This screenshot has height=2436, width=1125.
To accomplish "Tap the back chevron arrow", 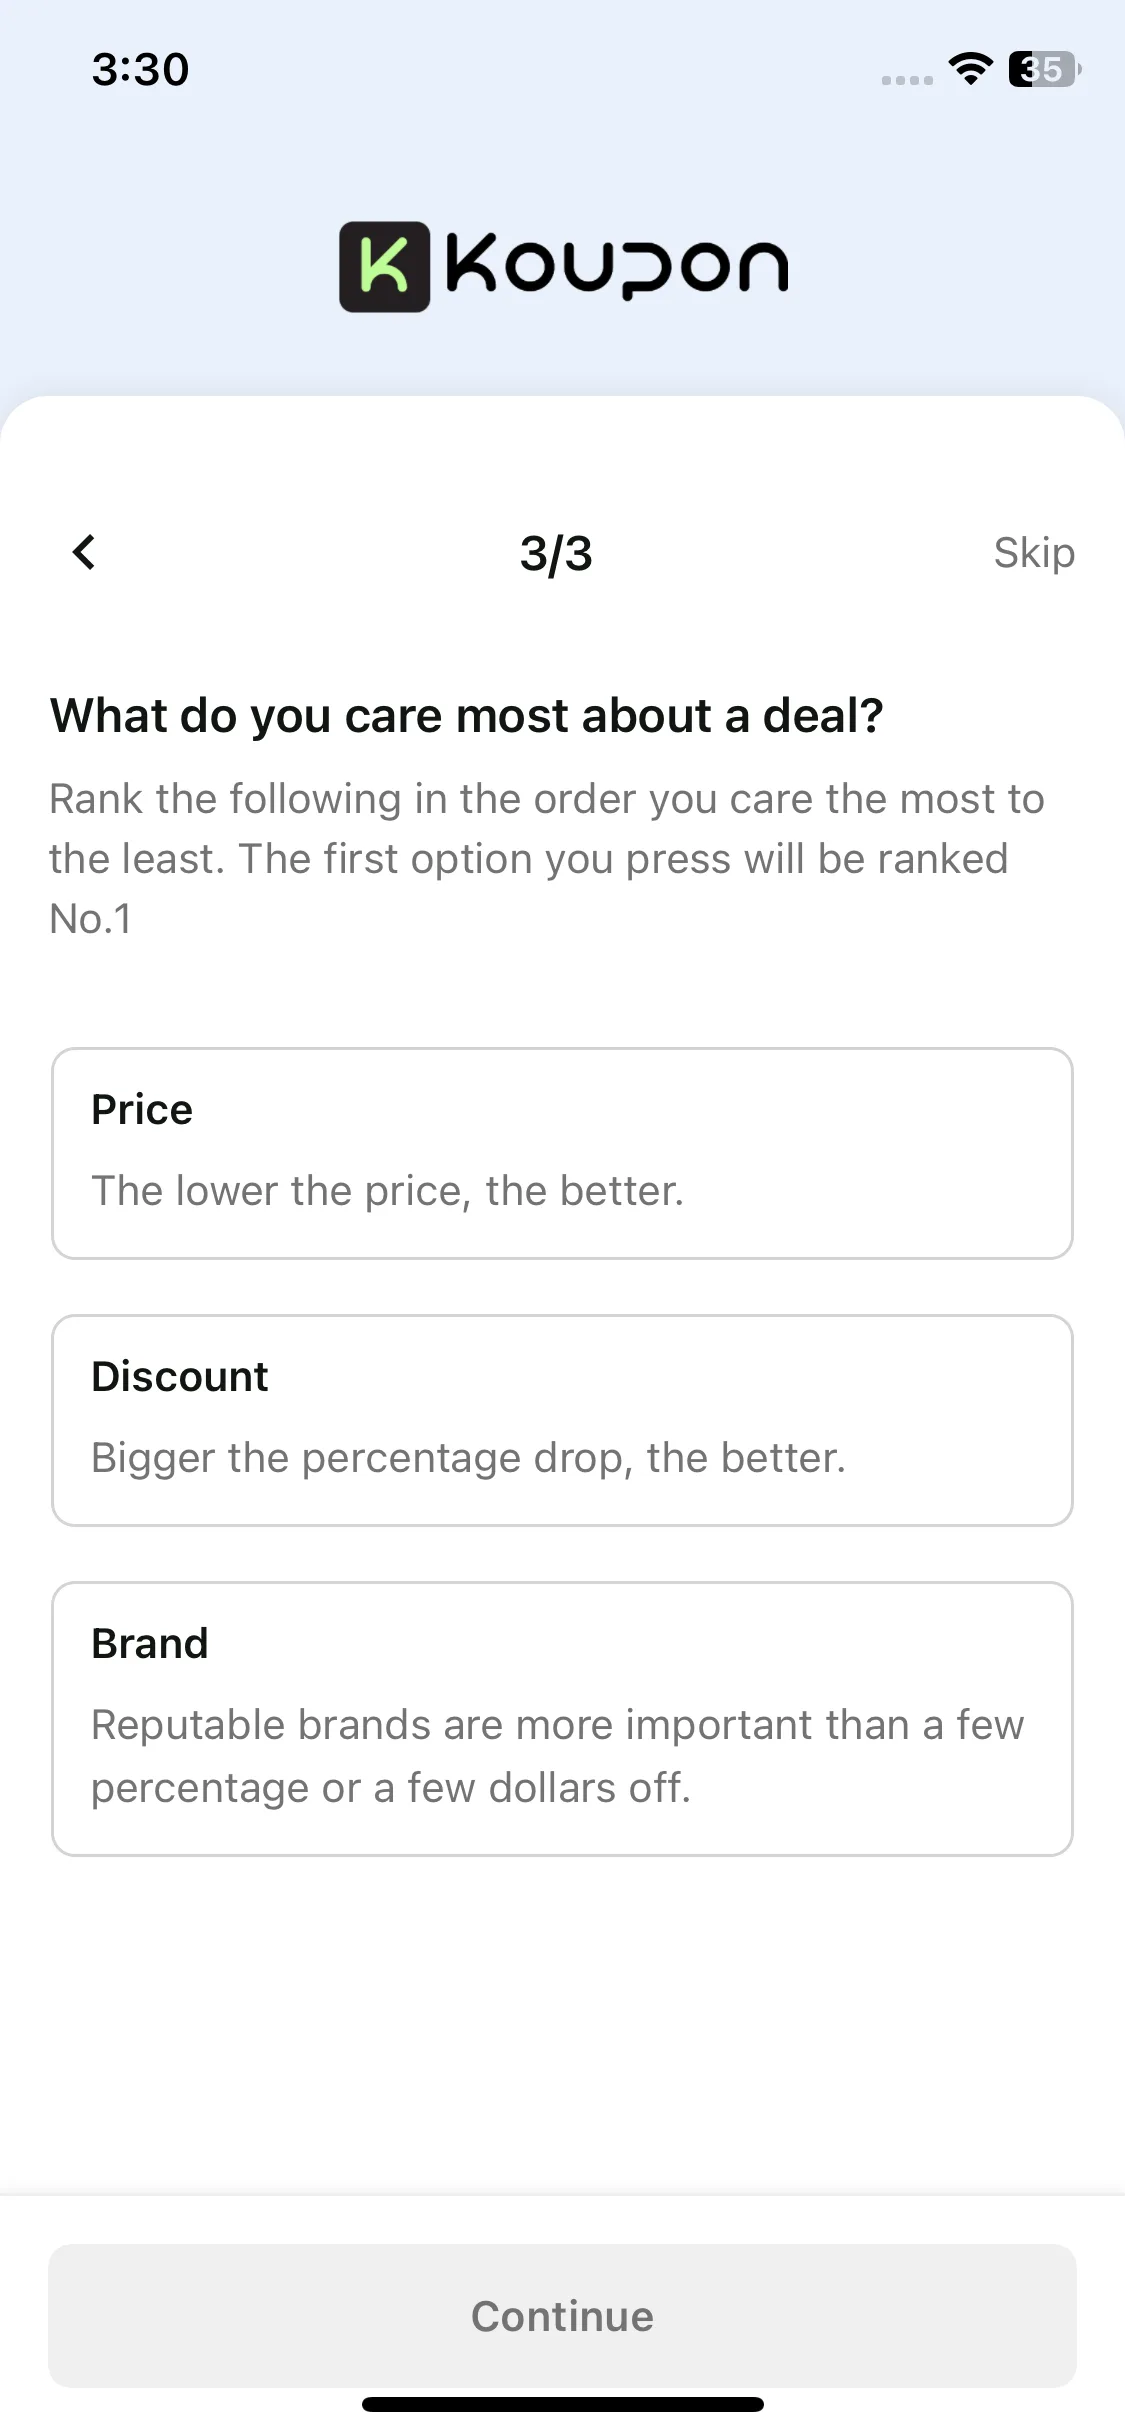I will [x=84, y=552].
